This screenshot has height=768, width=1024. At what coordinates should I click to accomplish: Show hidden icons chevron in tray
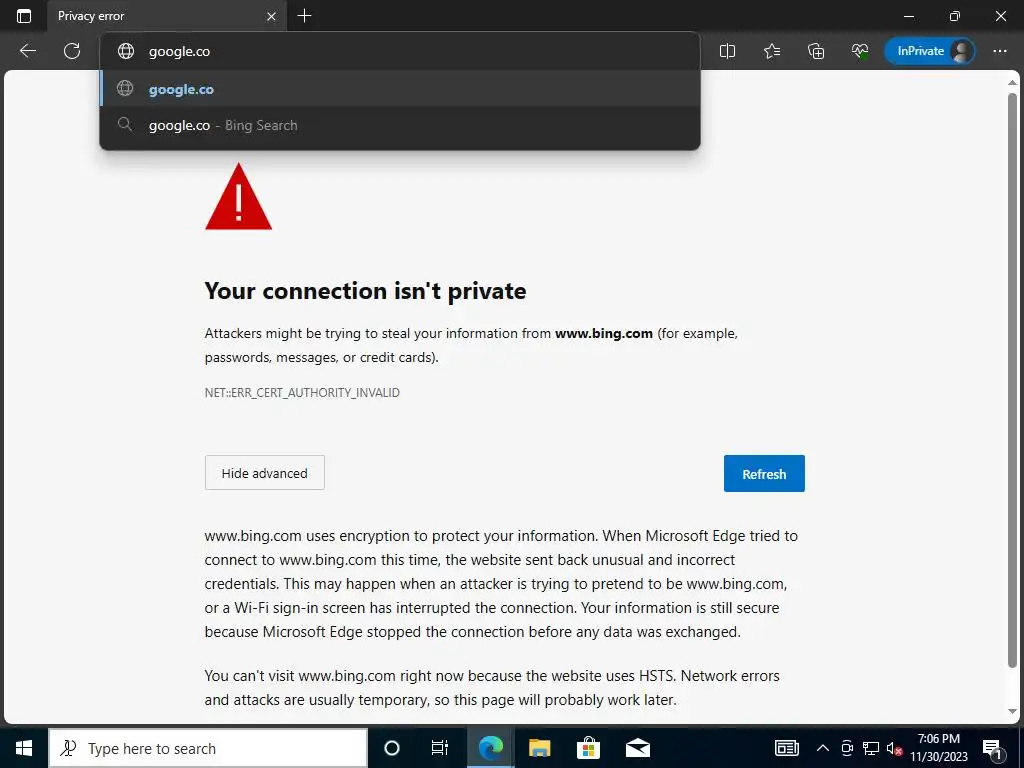point(823,748)
